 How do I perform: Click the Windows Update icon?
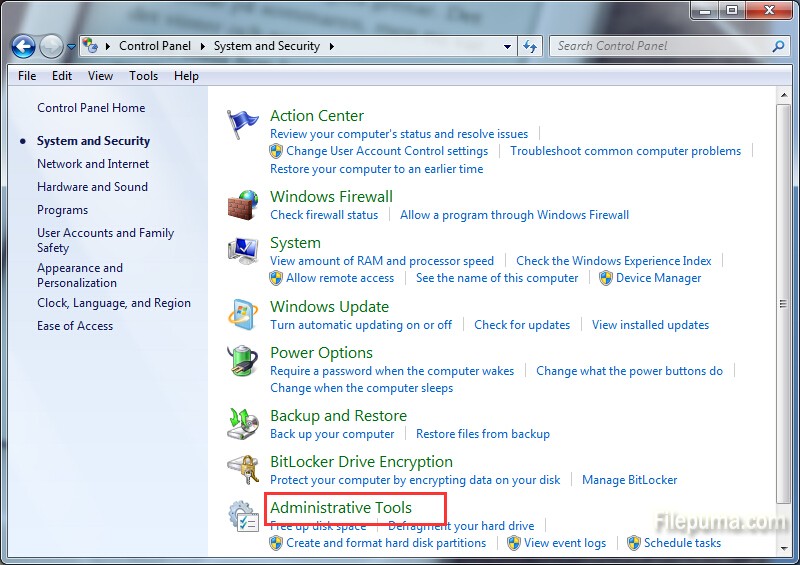243,315
